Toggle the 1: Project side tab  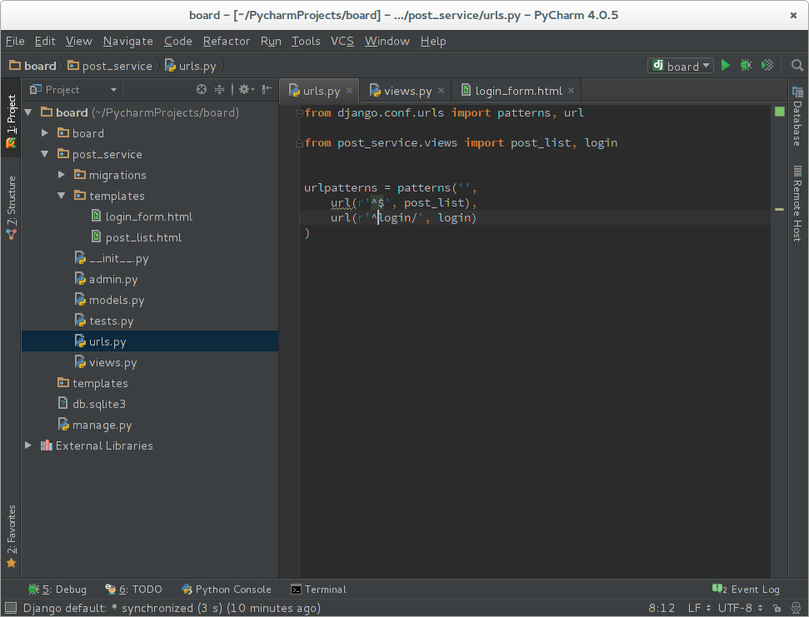click(11, 121)
